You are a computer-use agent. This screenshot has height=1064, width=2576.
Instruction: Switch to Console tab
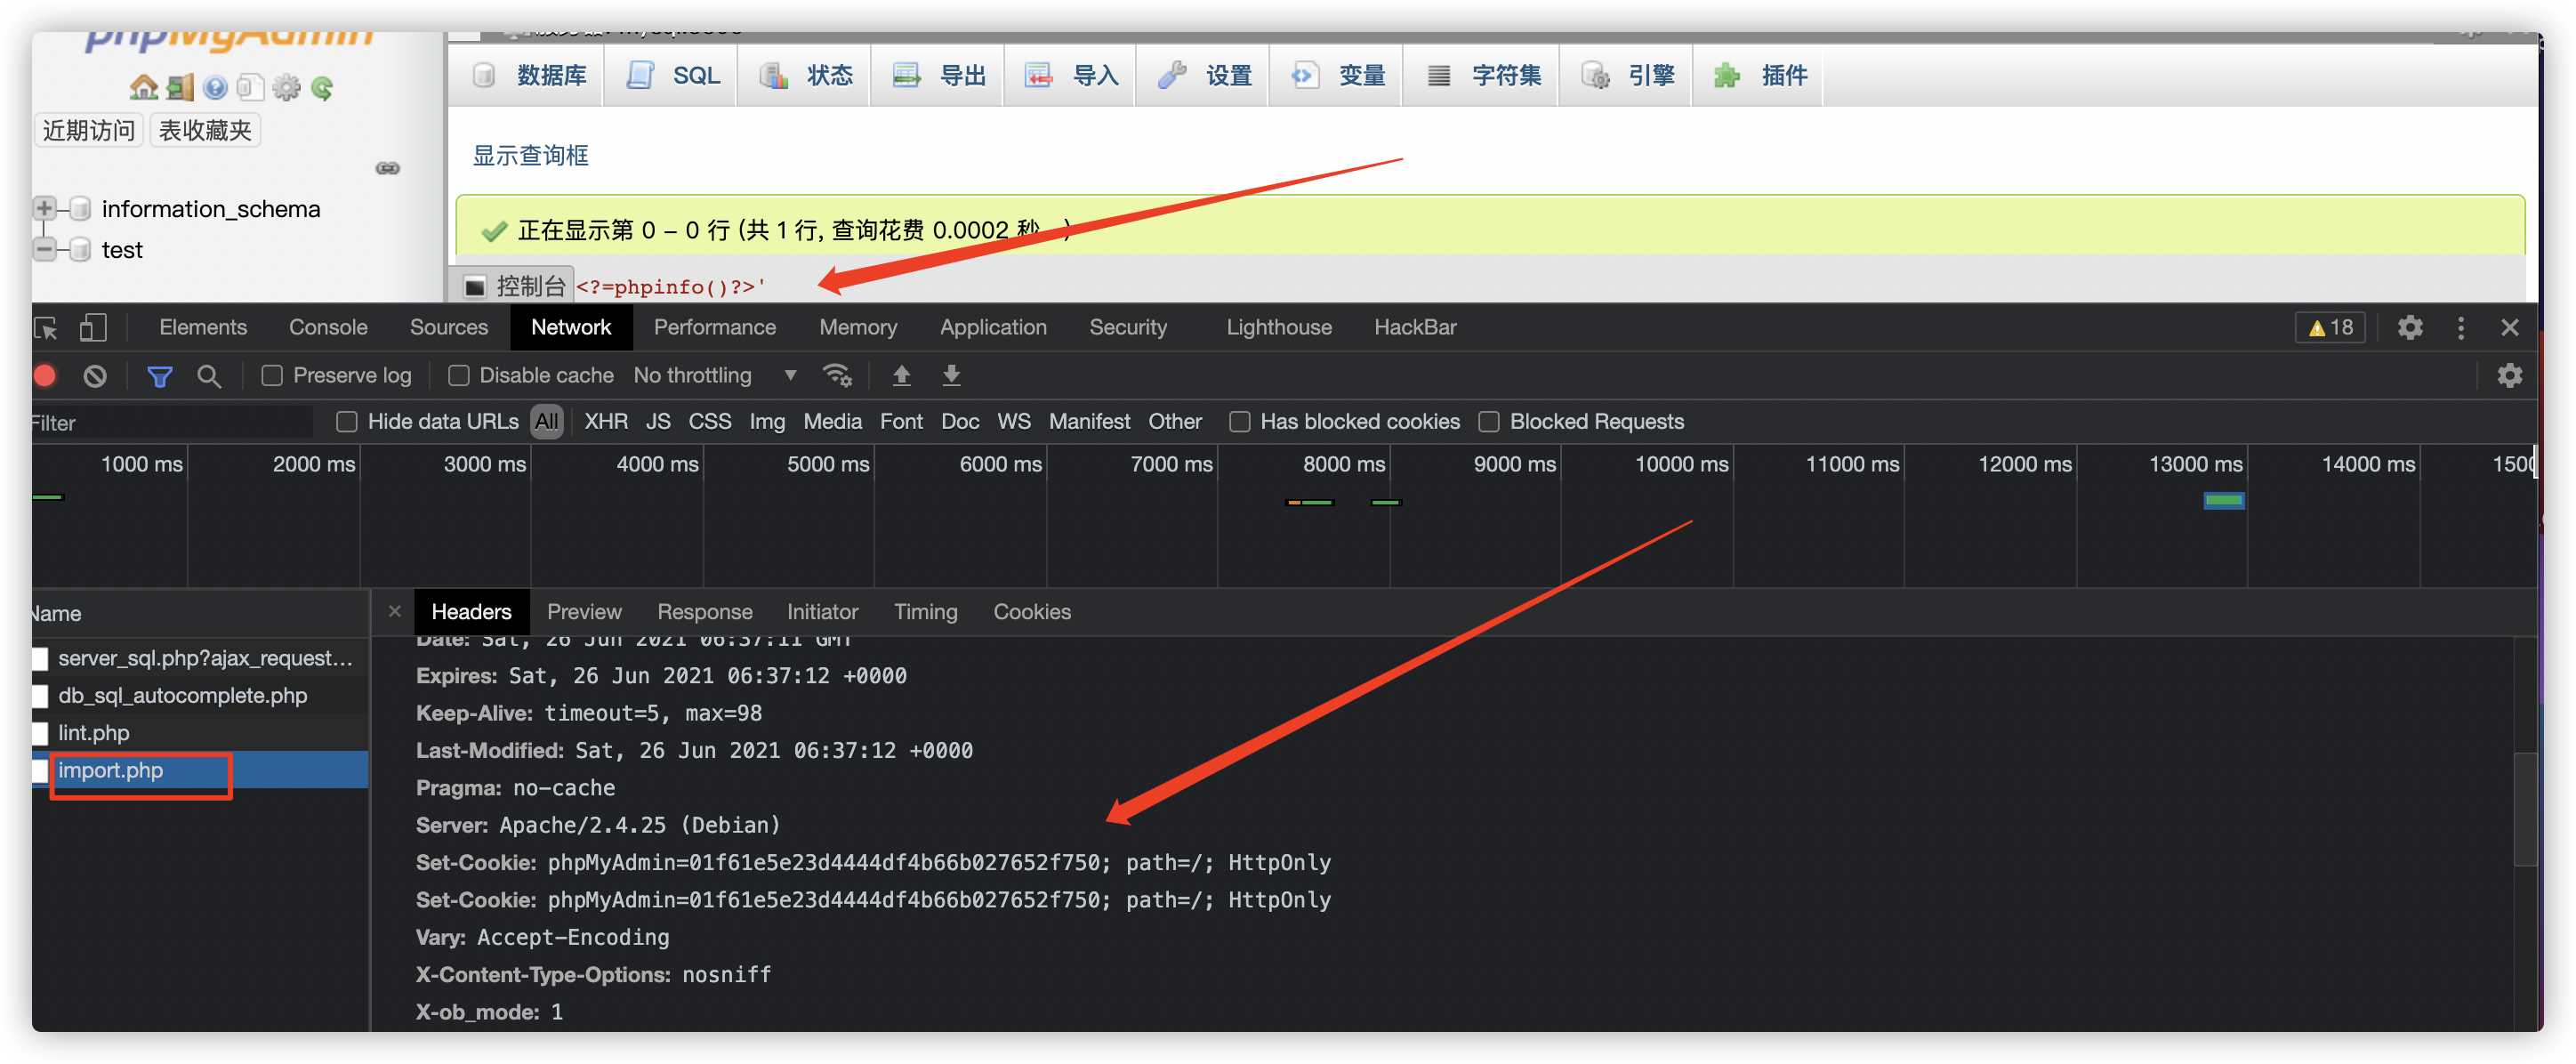pos(328,328)
